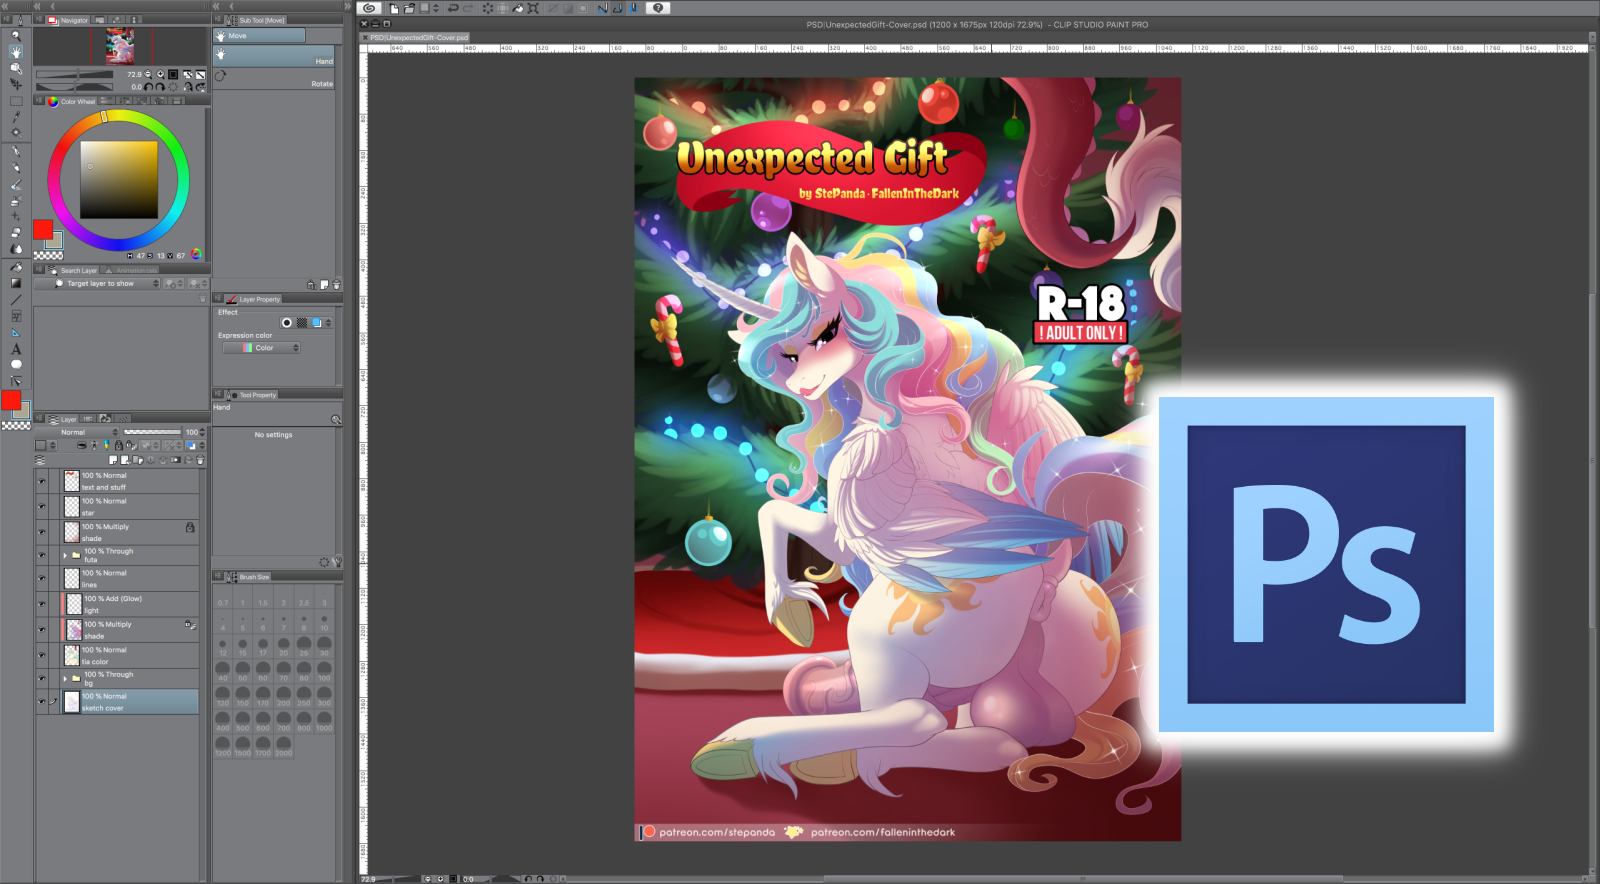Select the Balloon tool
1600x884 pixels.
click(x=16, y=365)
